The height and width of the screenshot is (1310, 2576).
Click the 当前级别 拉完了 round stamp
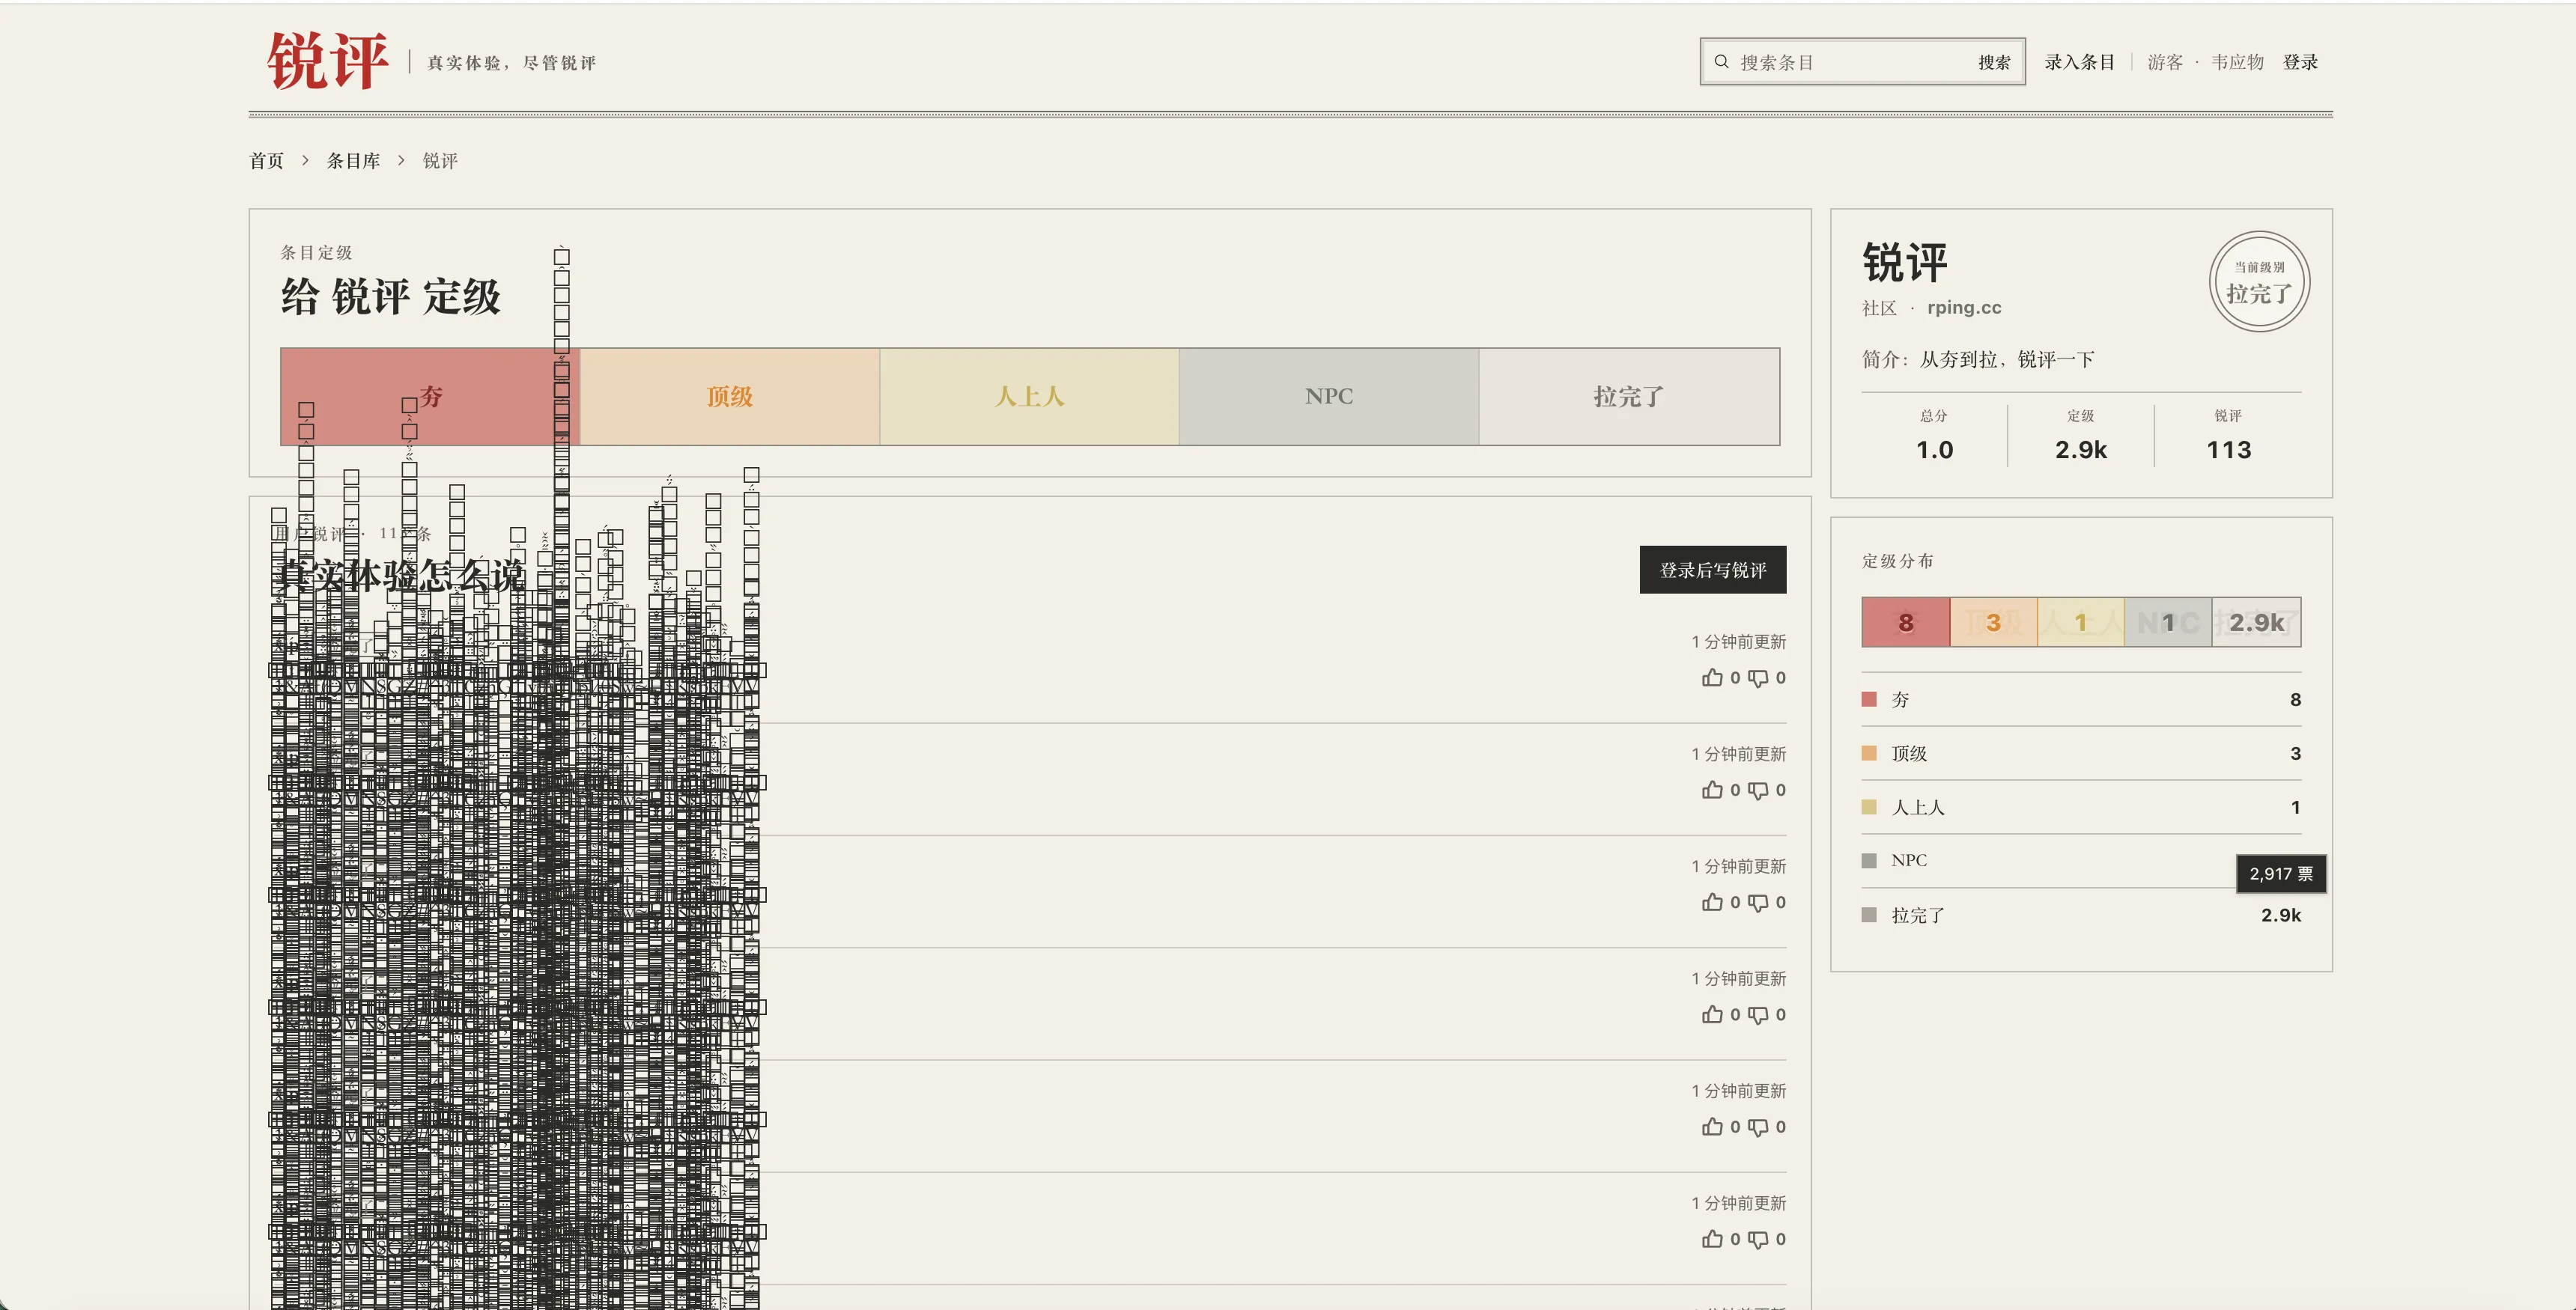(2259, 282)
